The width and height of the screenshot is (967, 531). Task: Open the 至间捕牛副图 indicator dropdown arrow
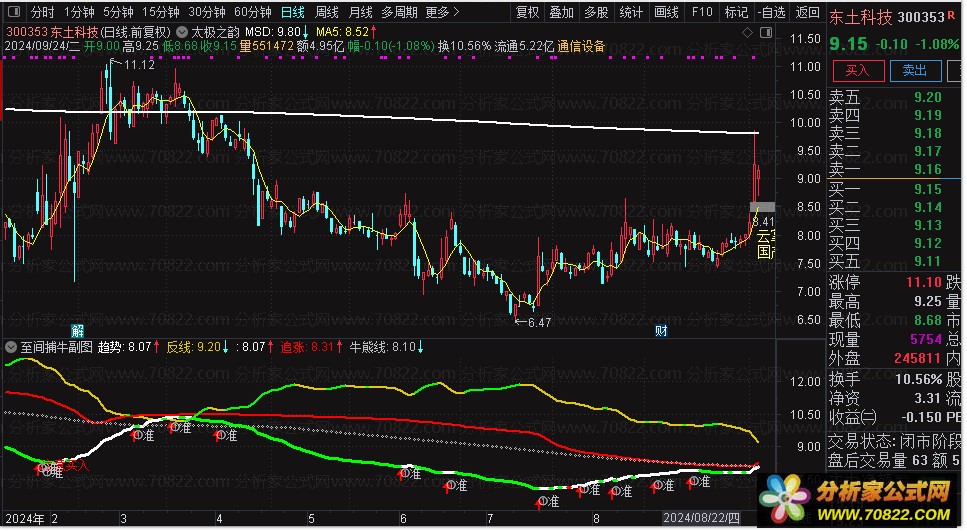10,347
